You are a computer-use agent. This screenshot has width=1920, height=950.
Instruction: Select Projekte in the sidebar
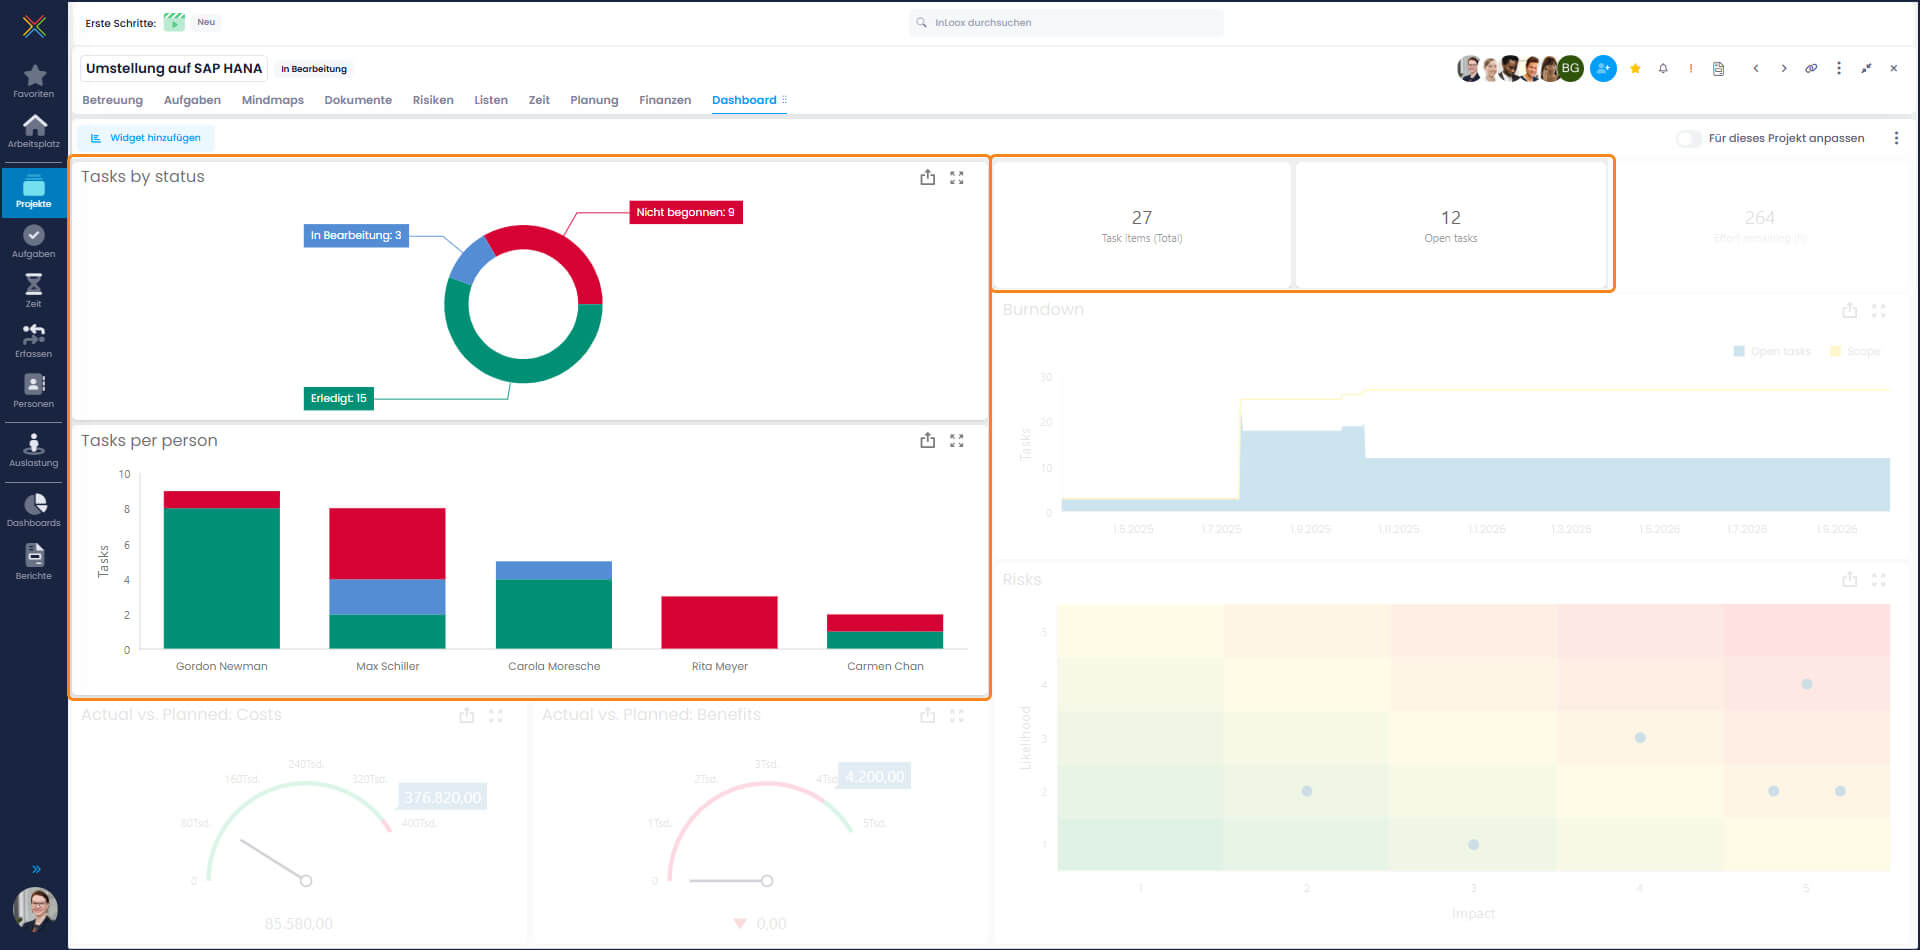[x=34, y=192]
